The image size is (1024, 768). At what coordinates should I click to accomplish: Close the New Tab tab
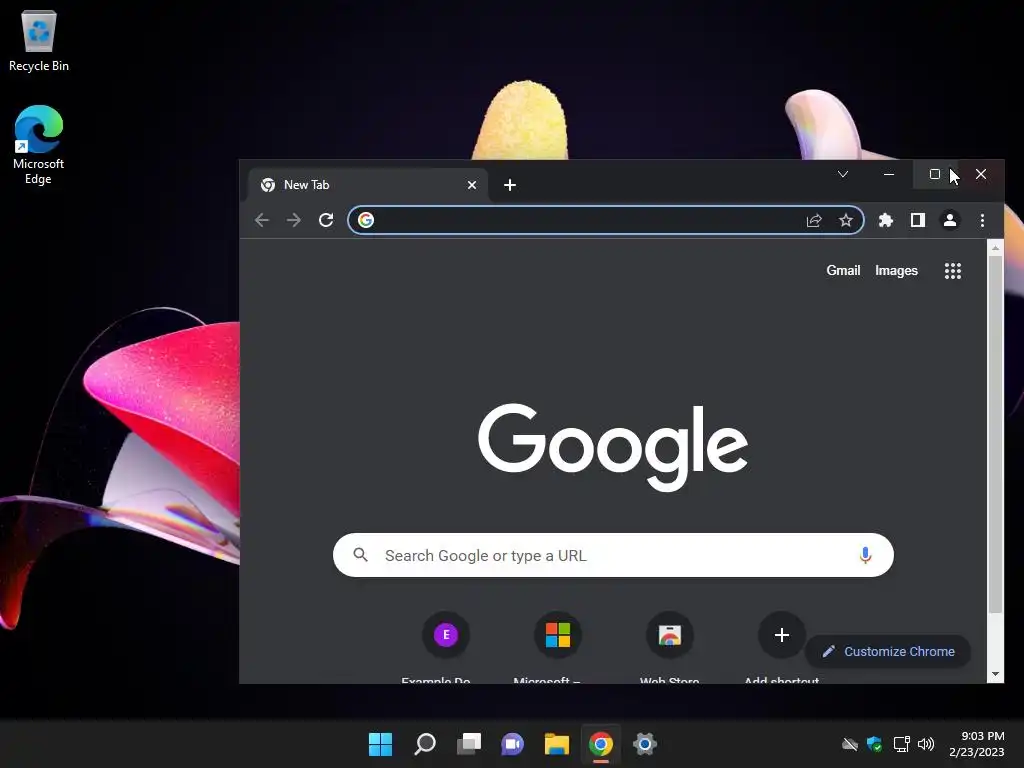(472, 185)
